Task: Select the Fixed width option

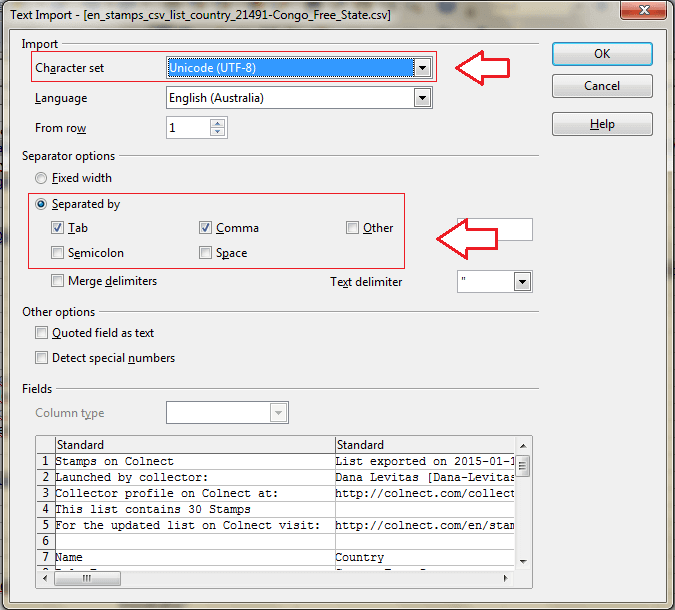Action: point(41,178)
